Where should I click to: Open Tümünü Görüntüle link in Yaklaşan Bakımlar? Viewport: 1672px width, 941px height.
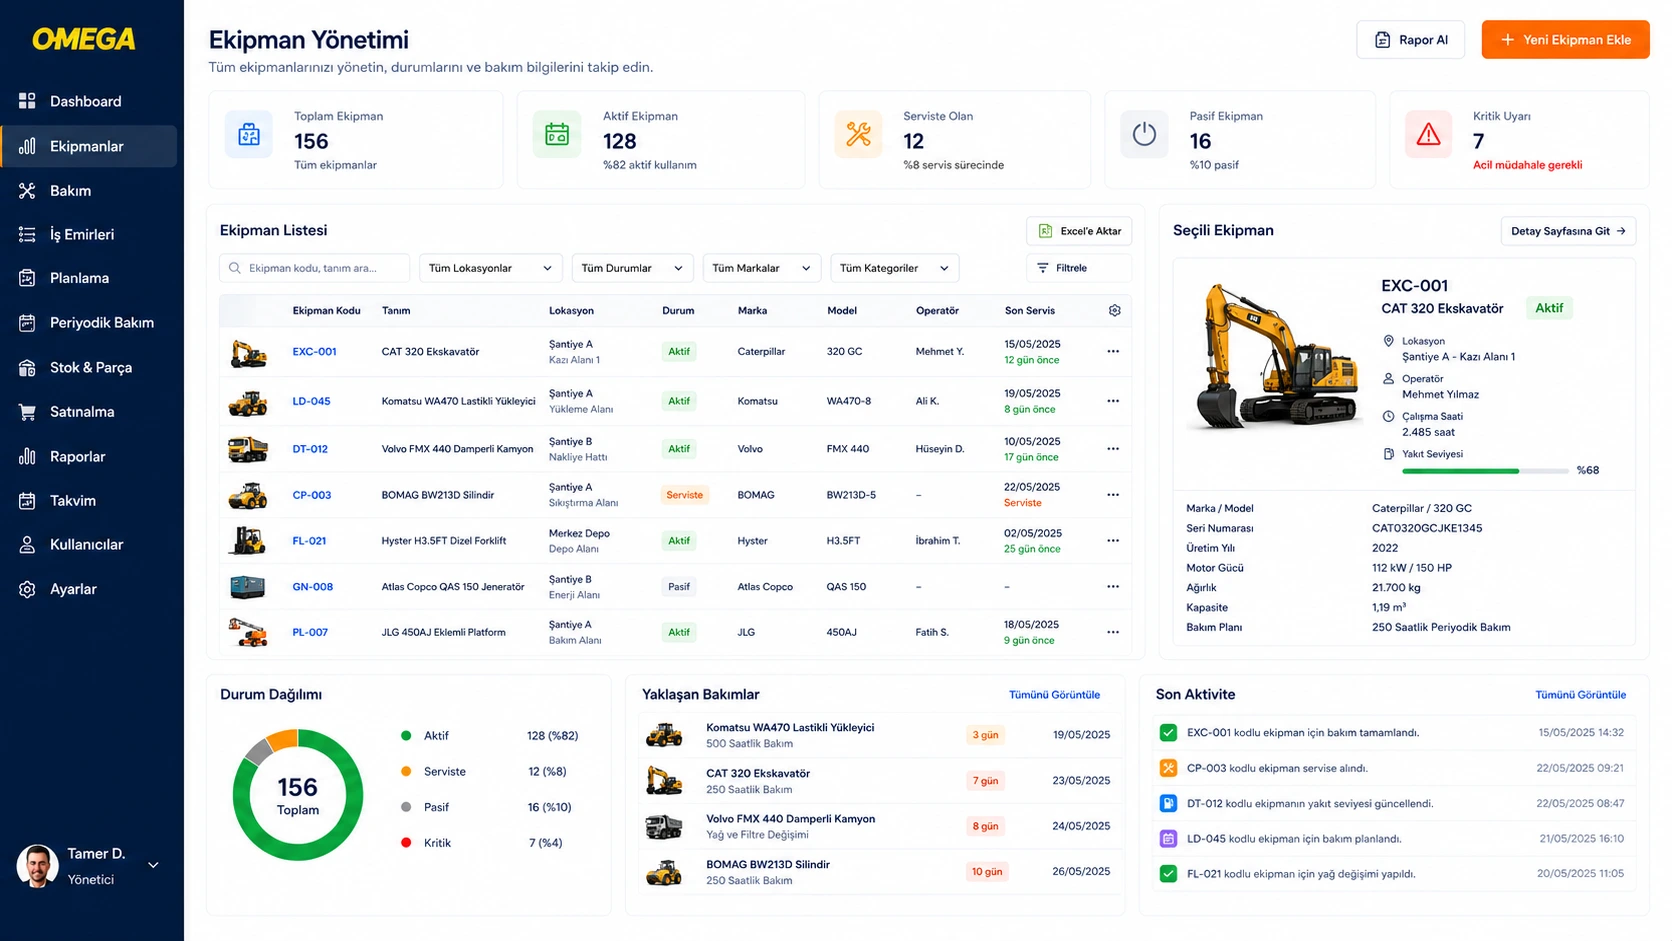(x=1054, y=695)
